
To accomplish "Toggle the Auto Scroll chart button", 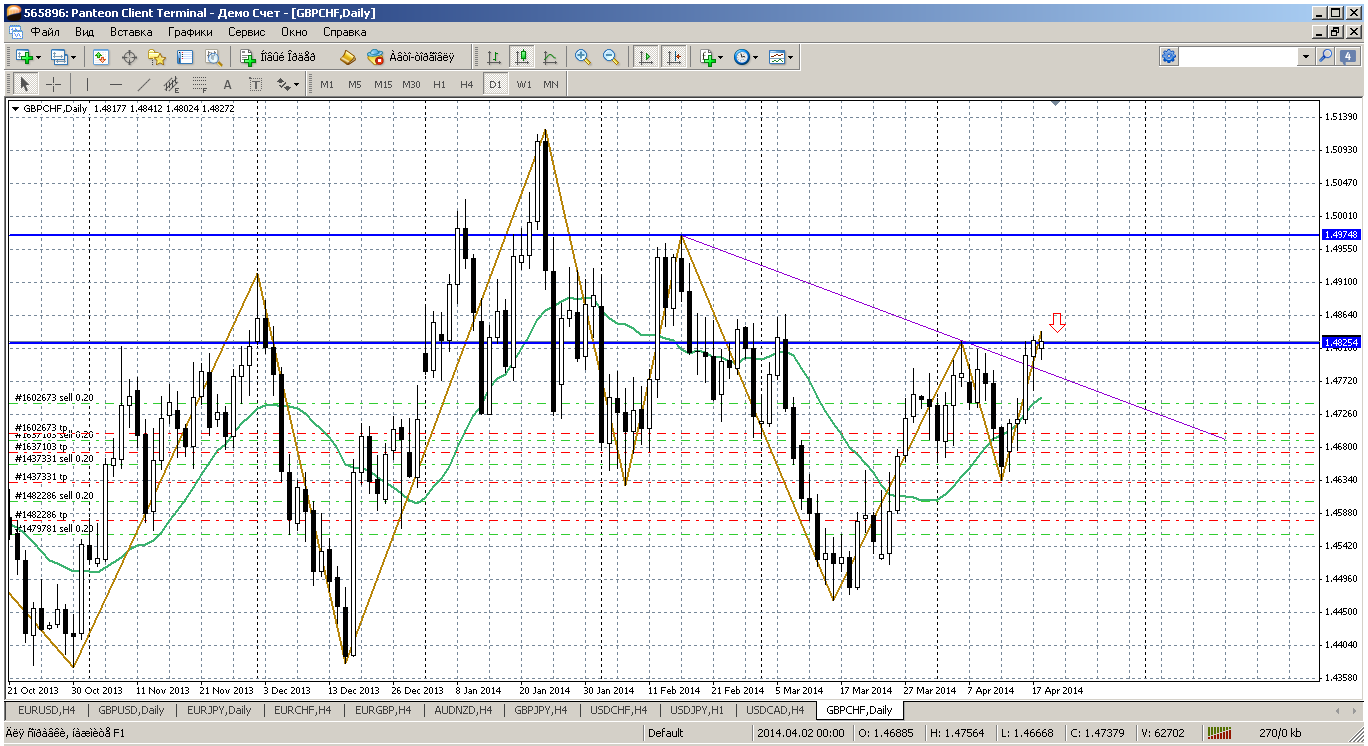I will coord(646,58).
